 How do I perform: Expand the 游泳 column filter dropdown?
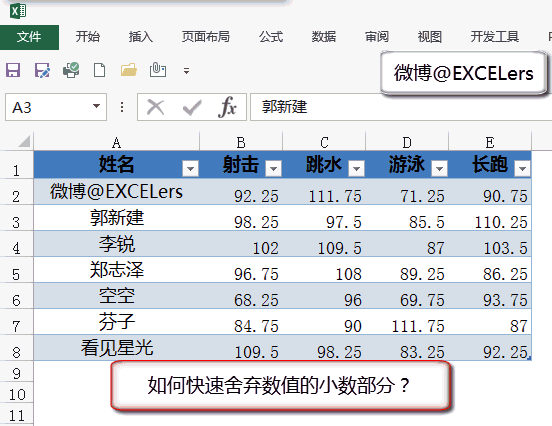pyautogui.click(x=439, y=169)
